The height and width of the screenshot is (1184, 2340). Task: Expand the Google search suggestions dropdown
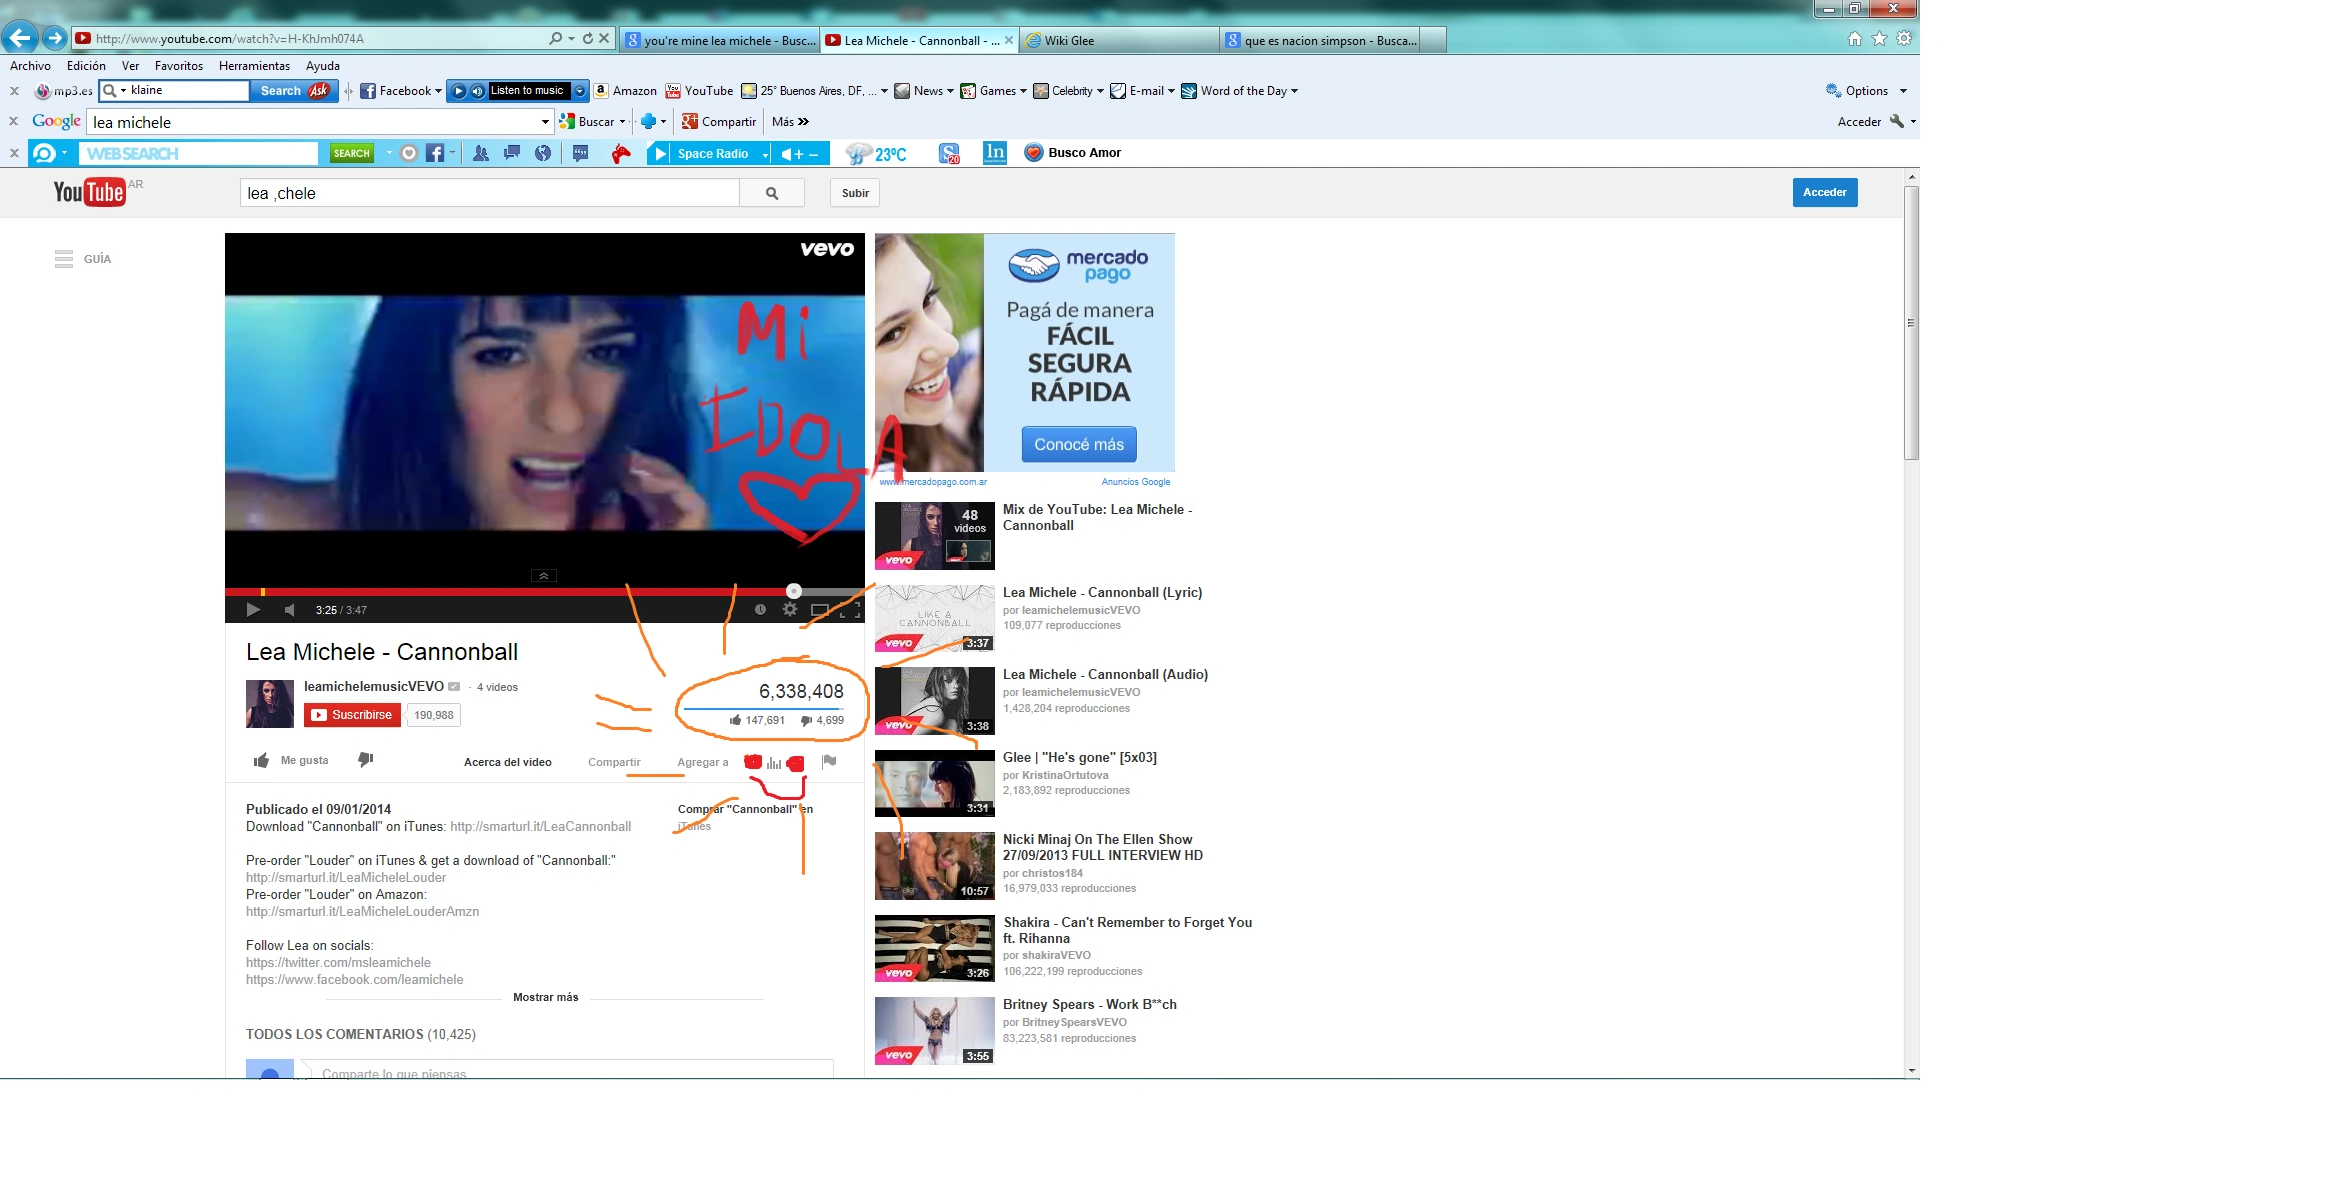[543, 121]
